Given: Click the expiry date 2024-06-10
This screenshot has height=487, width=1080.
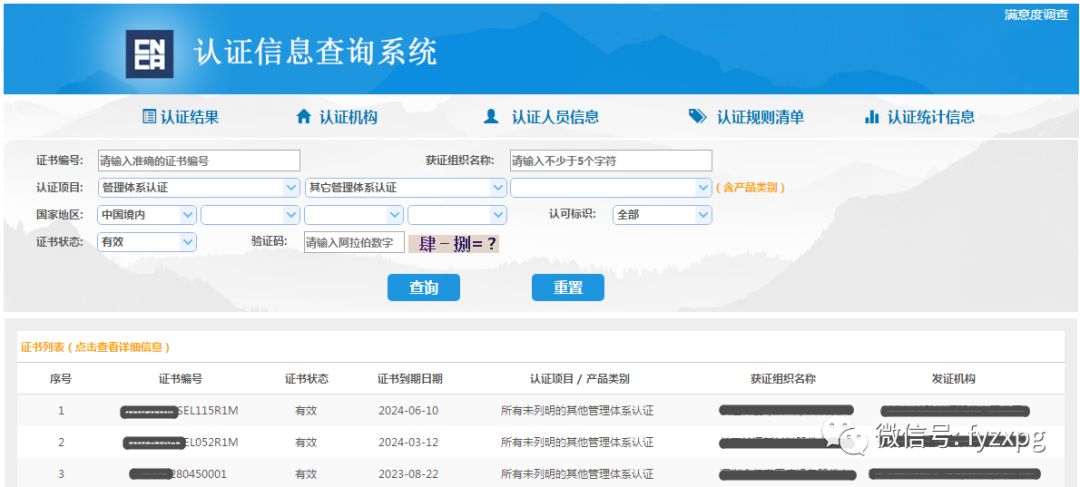Looking at the screenshot, I should coord(408,411).
